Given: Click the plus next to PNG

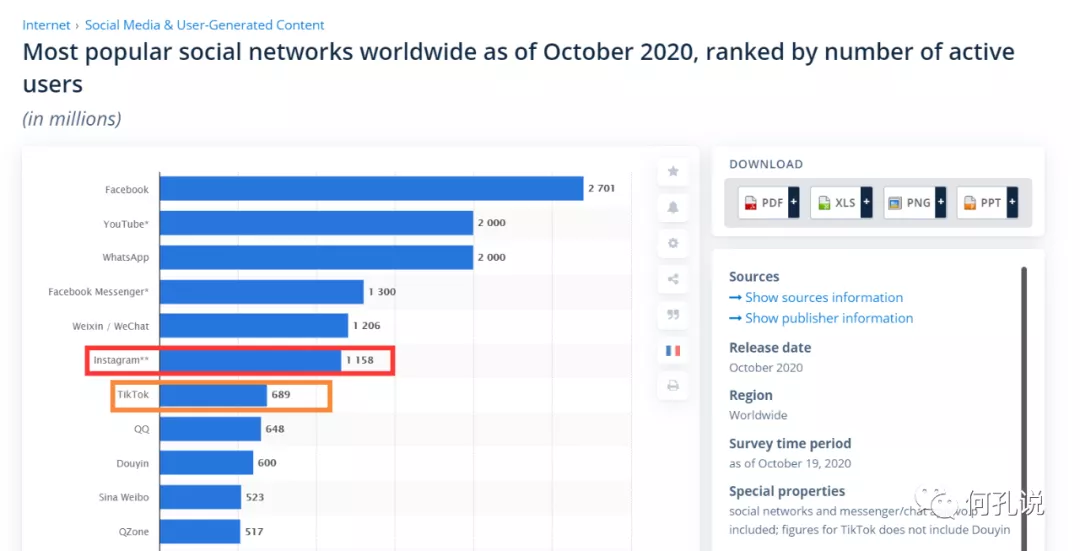Looking at the screenshot, I should coord(940,202).
